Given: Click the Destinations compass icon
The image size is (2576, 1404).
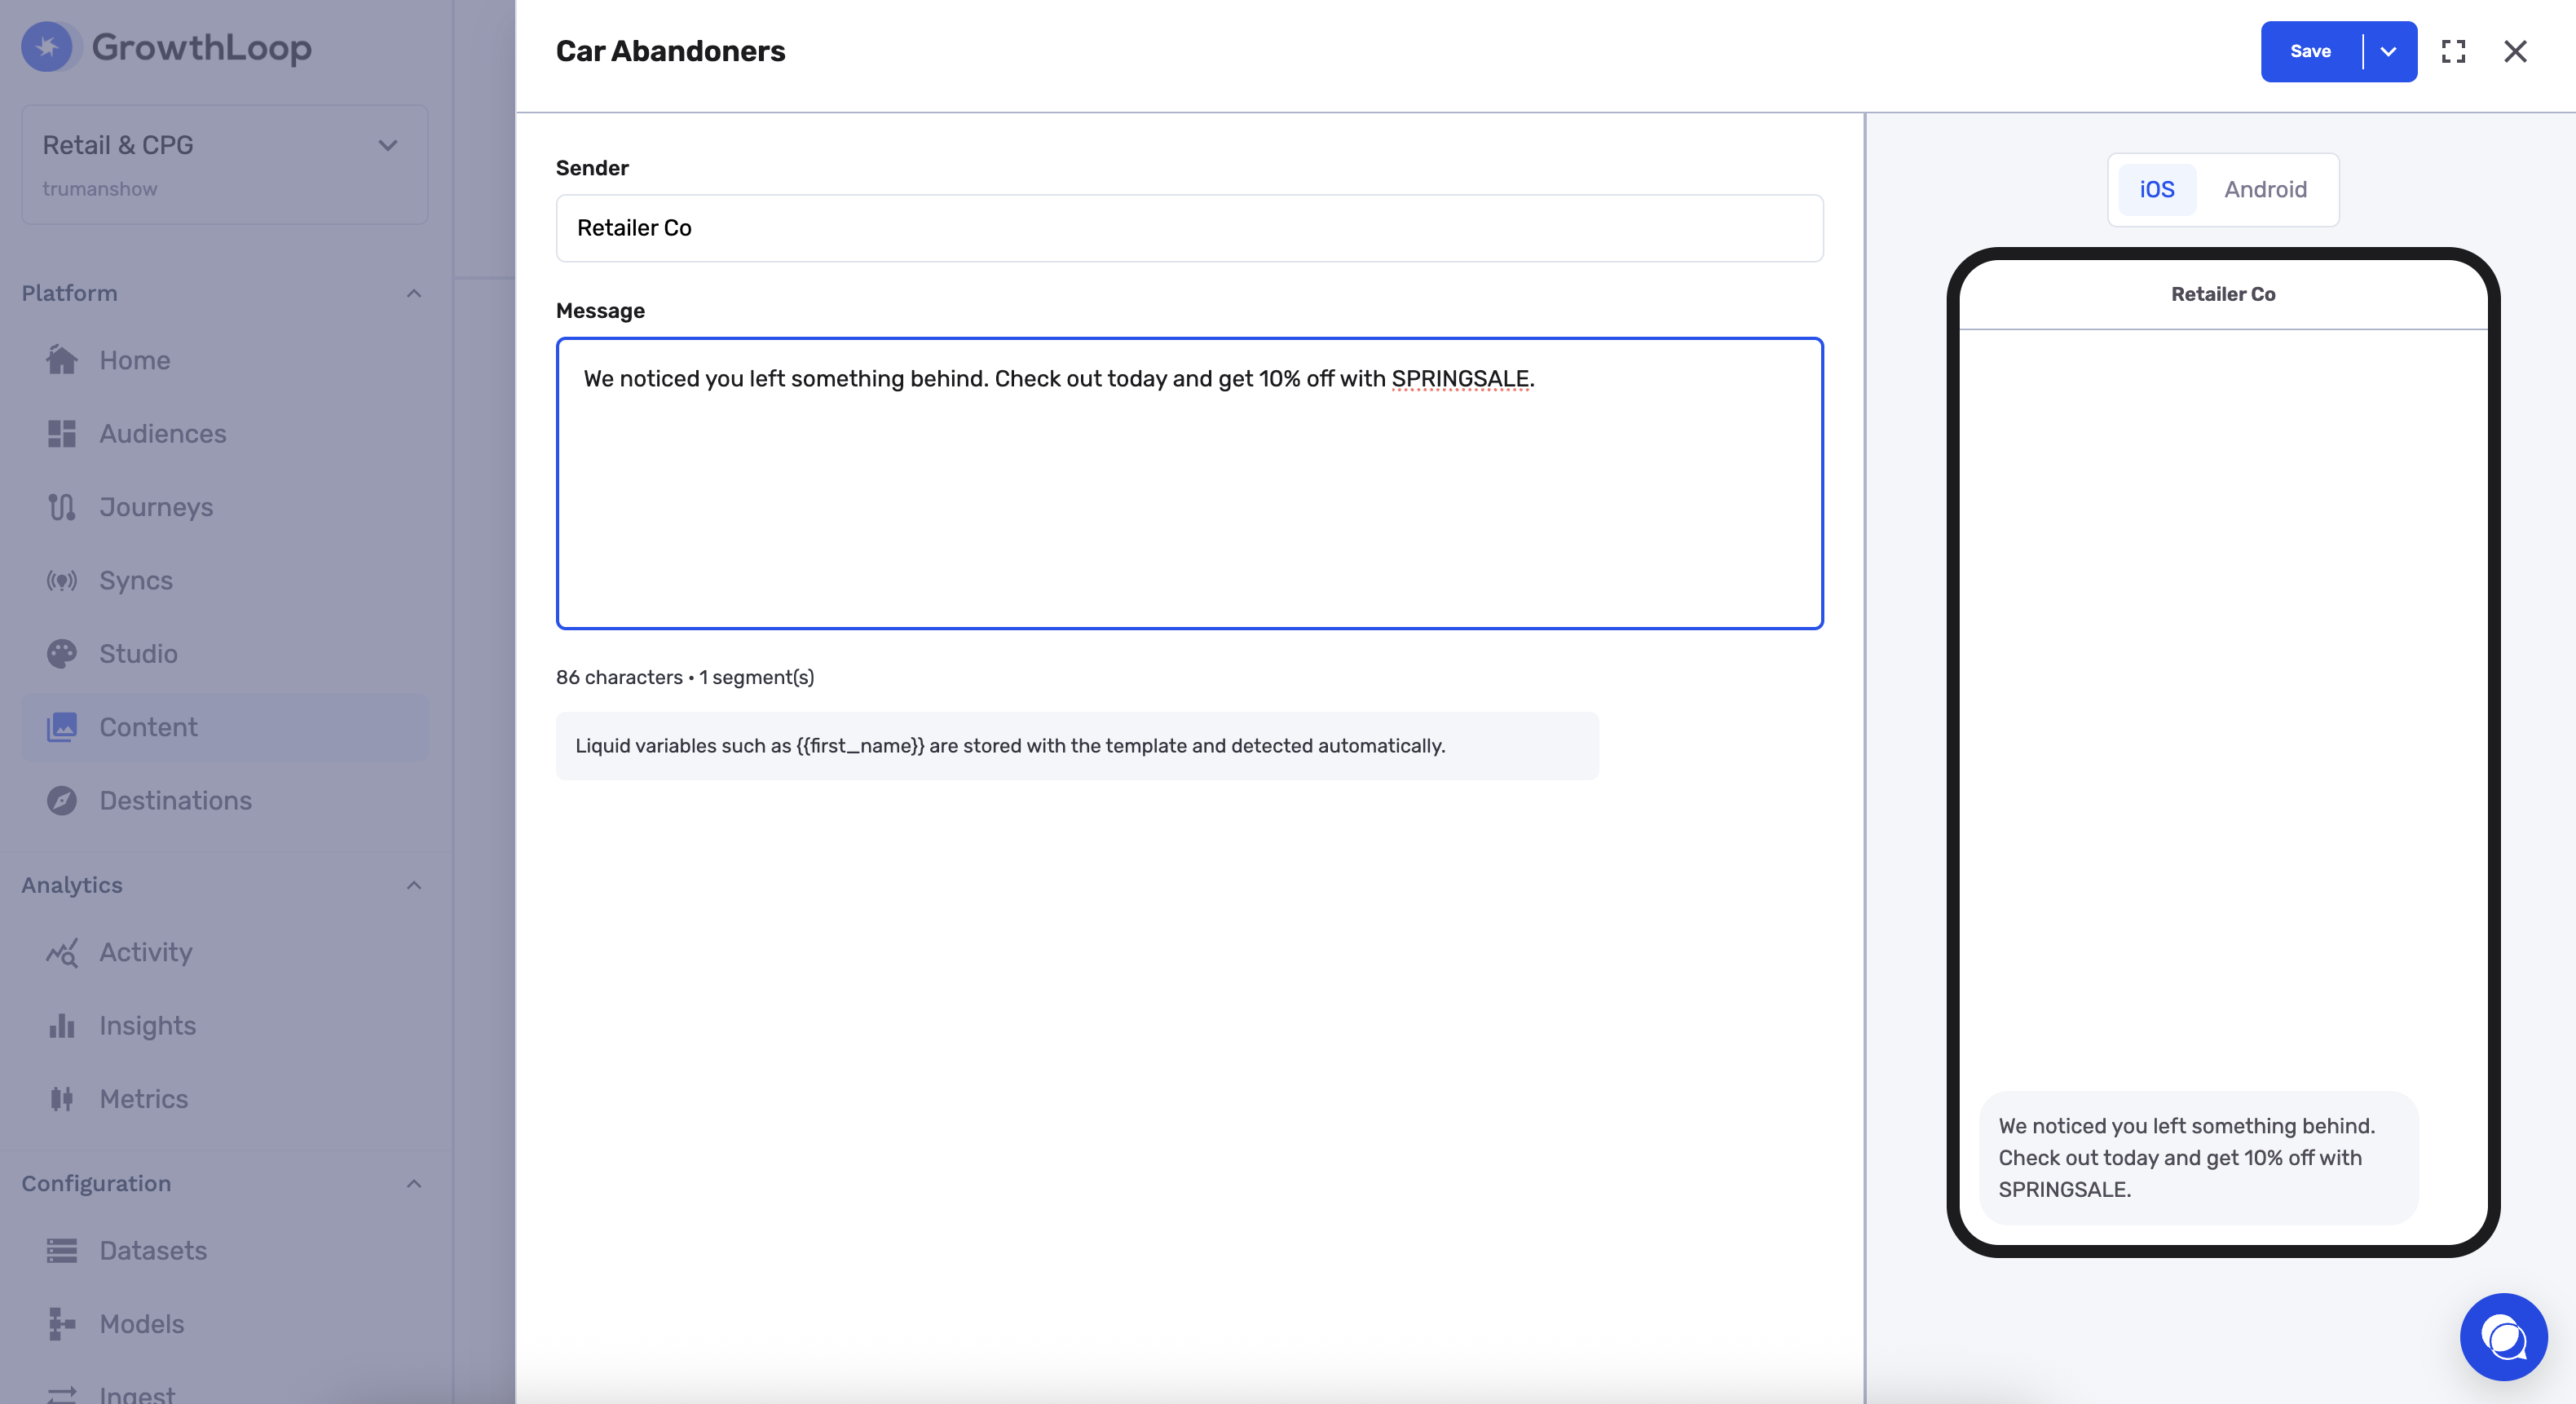Looking at the screenshot, I should (62, 800).
